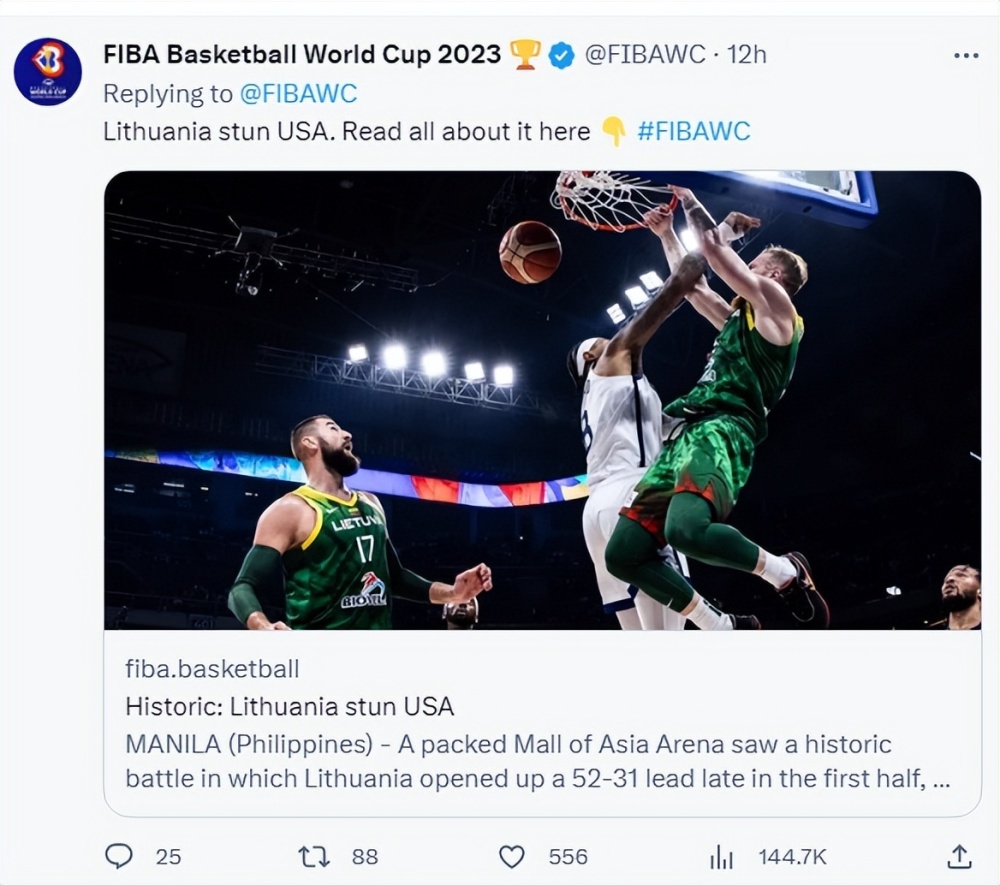Screen dimensions: 1000x885
Task: Click the share icon below the tweet
Action: point(958,856)
